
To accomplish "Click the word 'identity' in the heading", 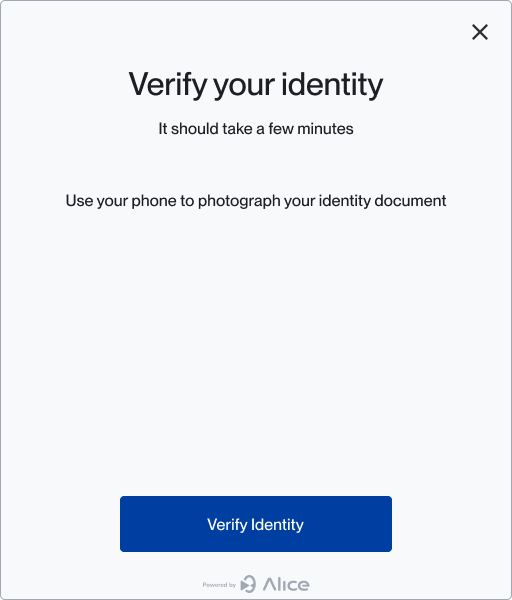I will (x=332, y=85).
